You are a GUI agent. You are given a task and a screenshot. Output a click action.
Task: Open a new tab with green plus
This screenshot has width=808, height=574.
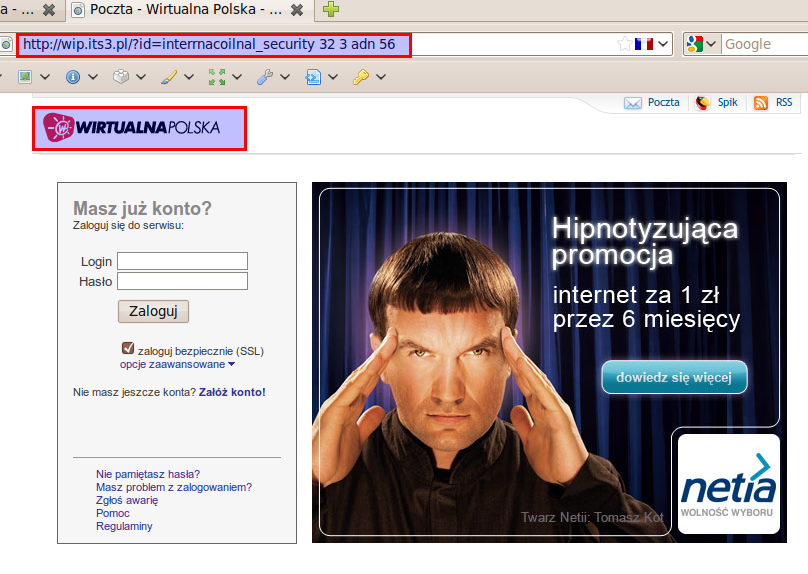click(x=331, y=9)
